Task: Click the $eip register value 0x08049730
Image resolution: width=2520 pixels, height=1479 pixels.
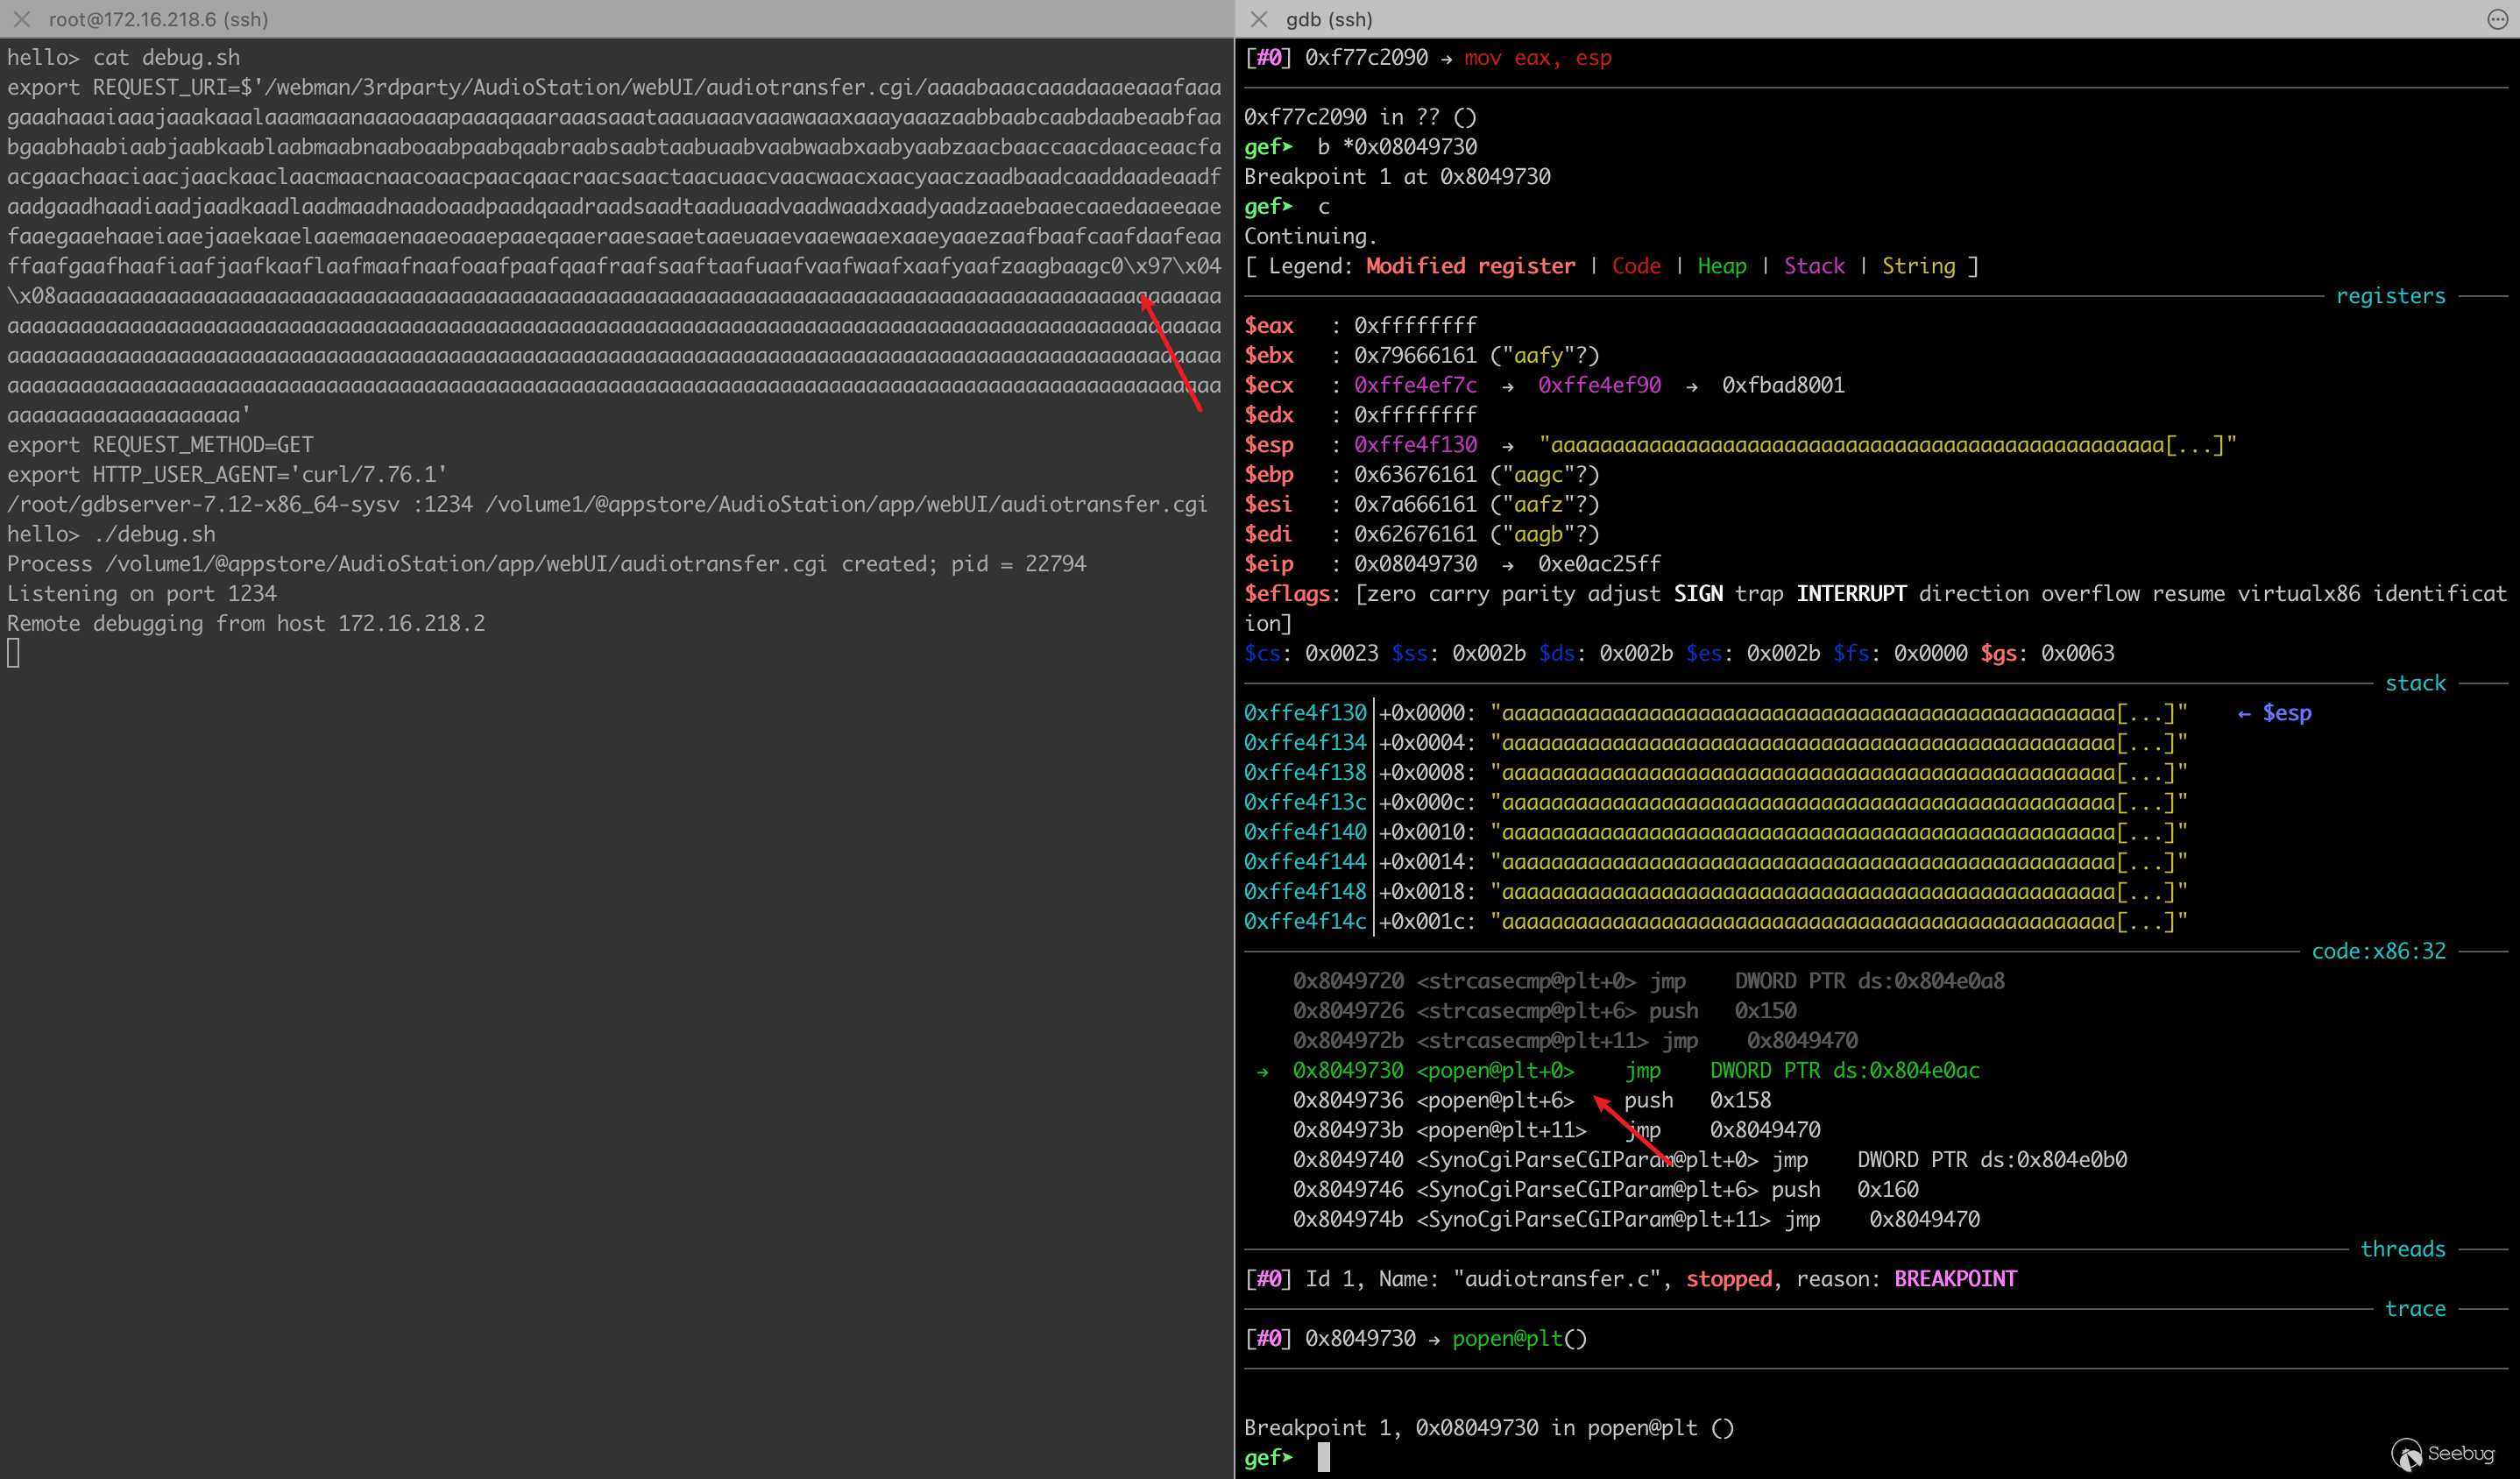Action: click(x=1414, y=564)
